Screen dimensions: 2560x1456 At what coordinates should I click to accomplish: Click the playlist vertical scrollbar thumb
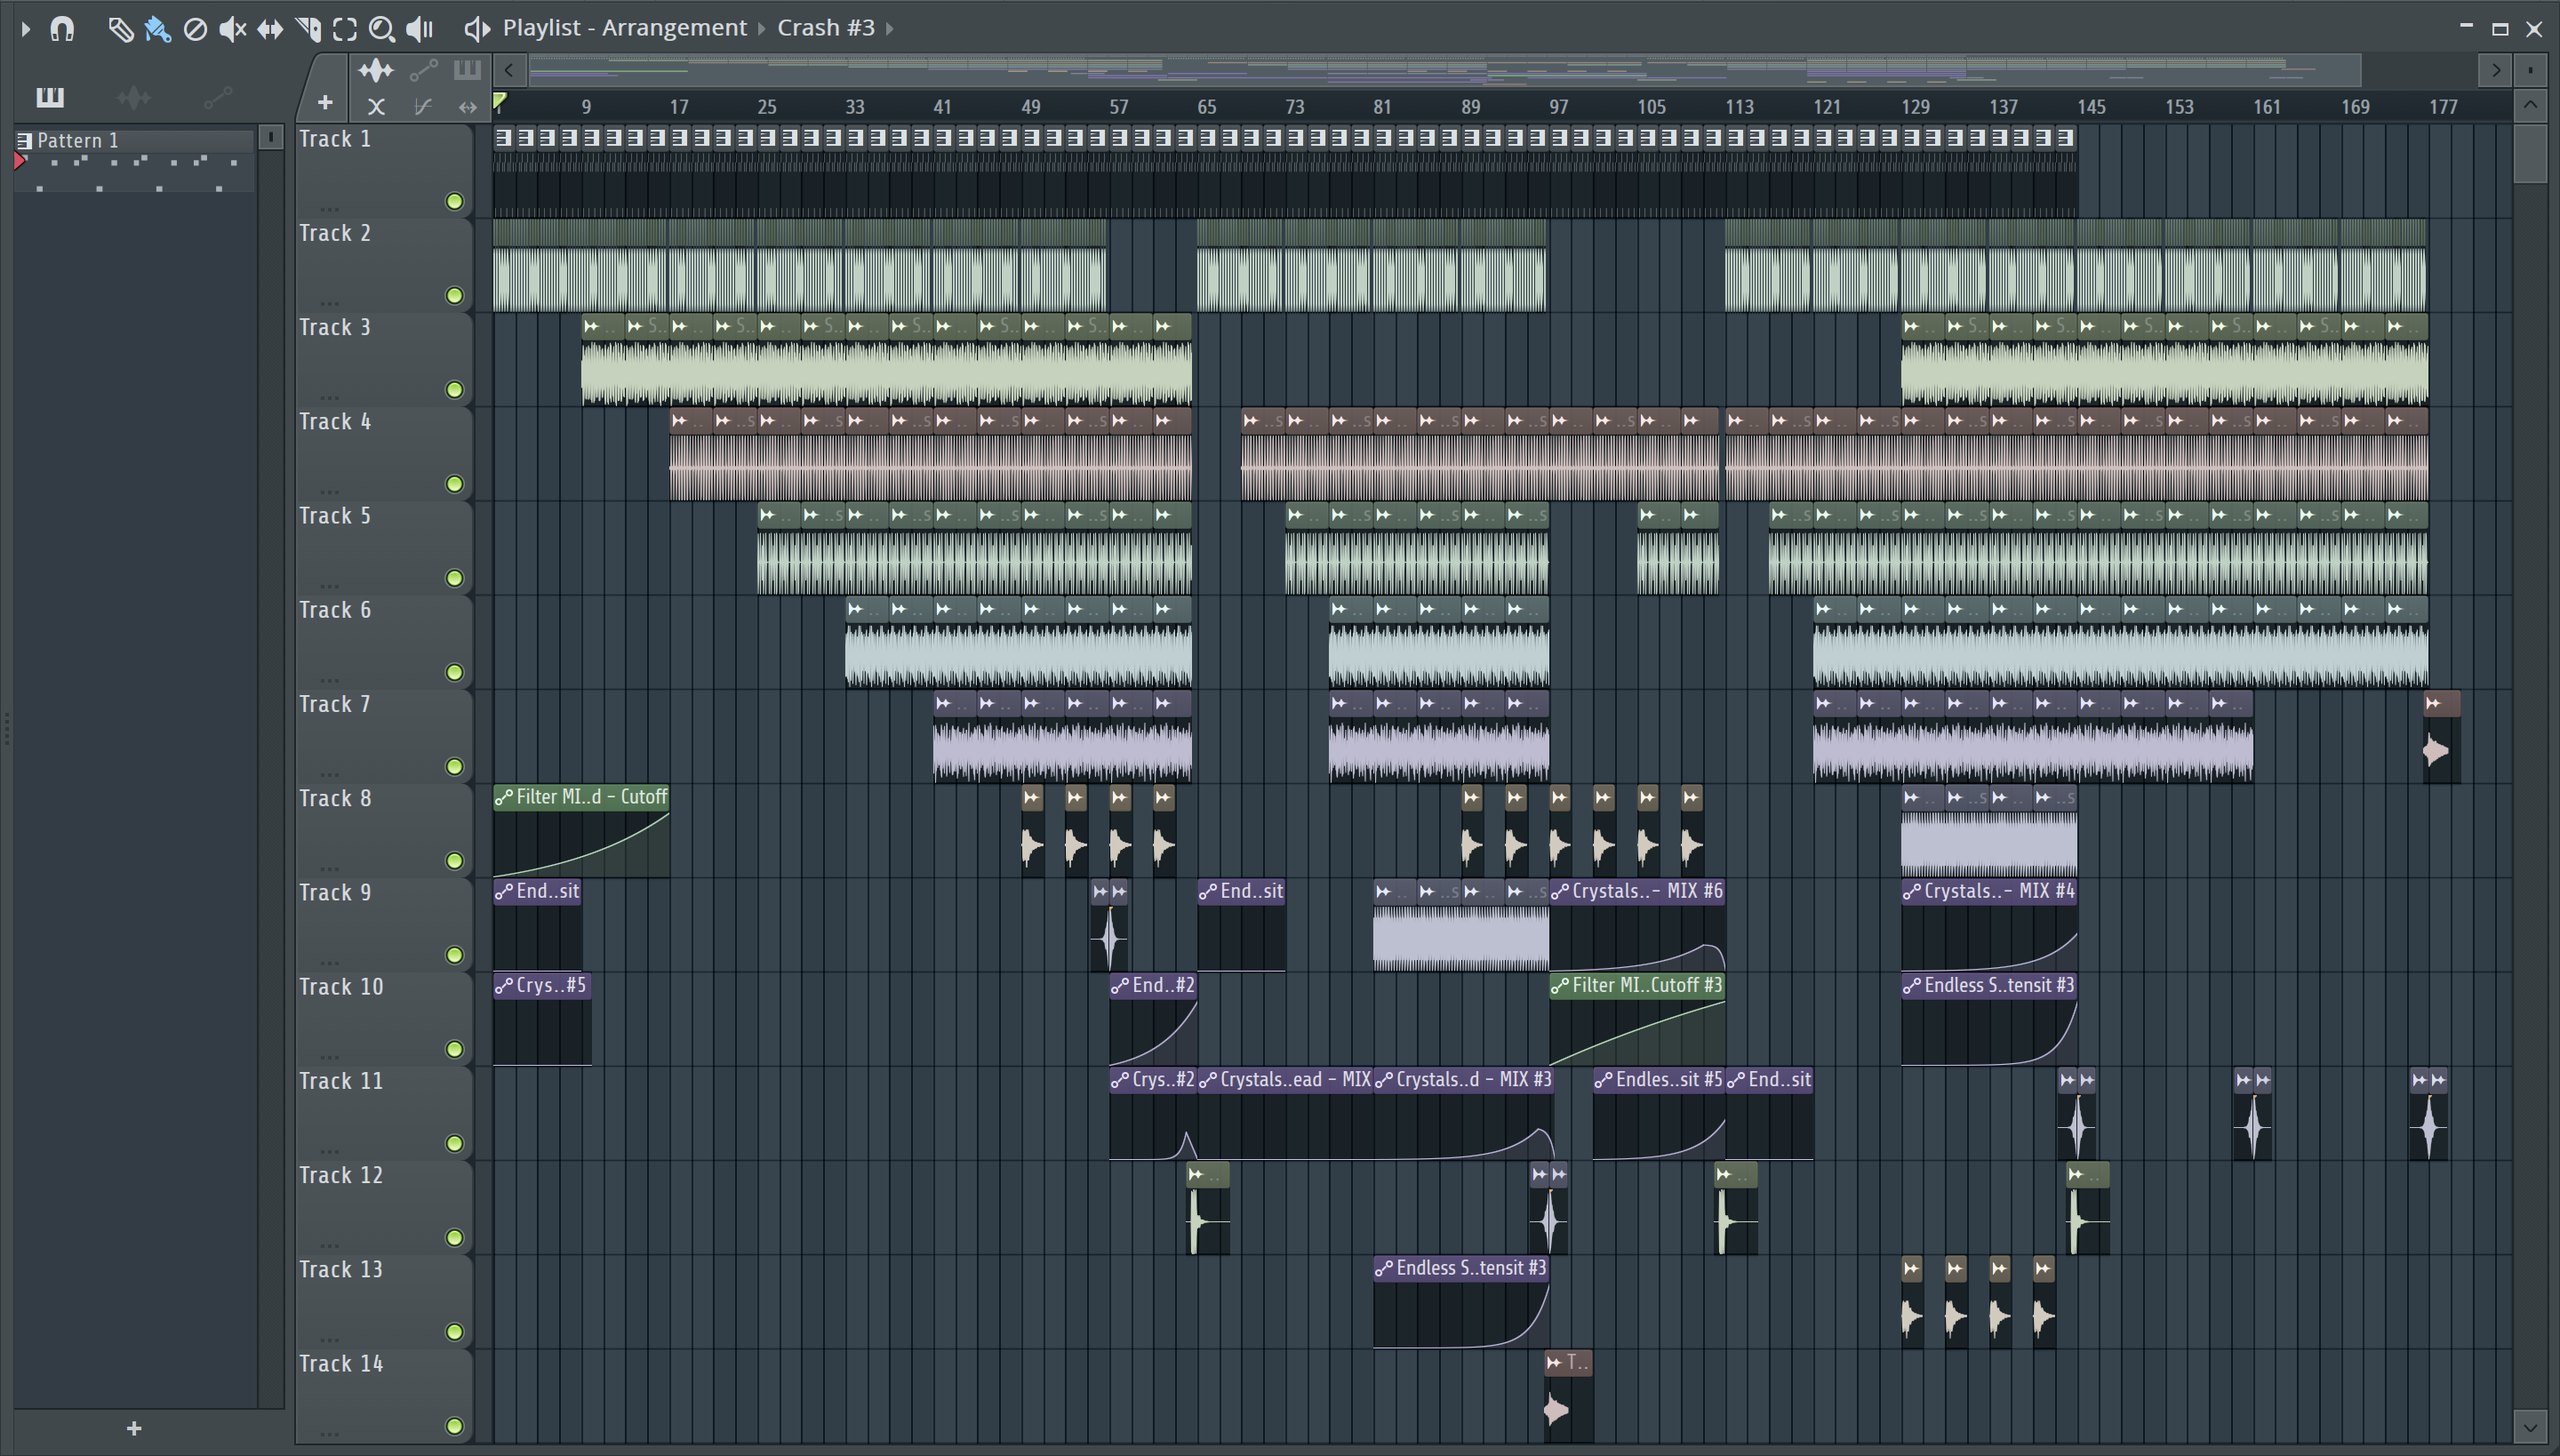(2530, 153)
